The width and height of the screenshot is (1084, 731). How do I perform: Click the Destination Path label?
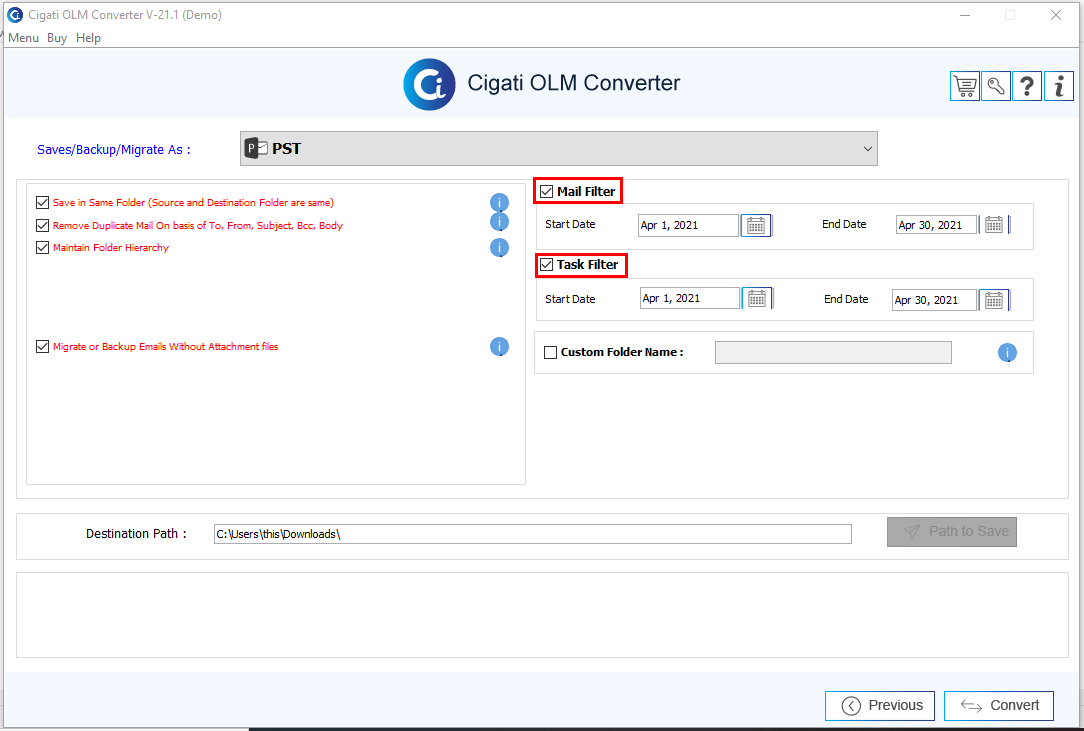click(136, 534)
